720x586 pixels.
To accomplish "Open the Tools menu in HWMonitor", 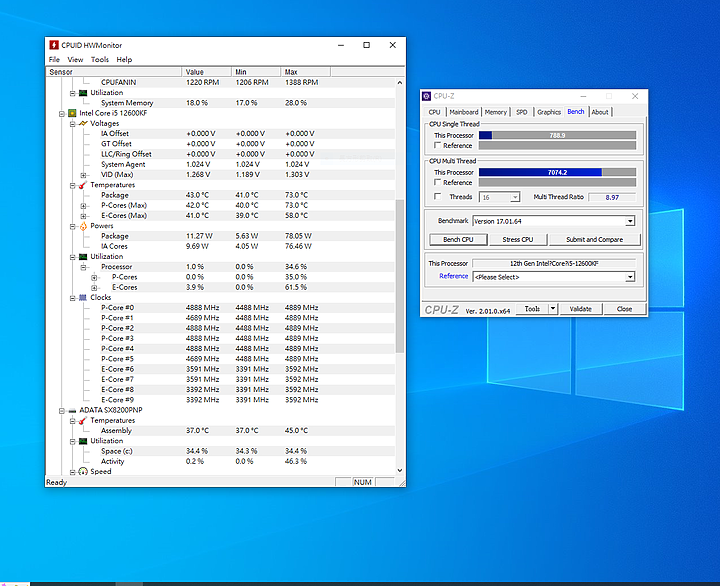I will 100,60.
